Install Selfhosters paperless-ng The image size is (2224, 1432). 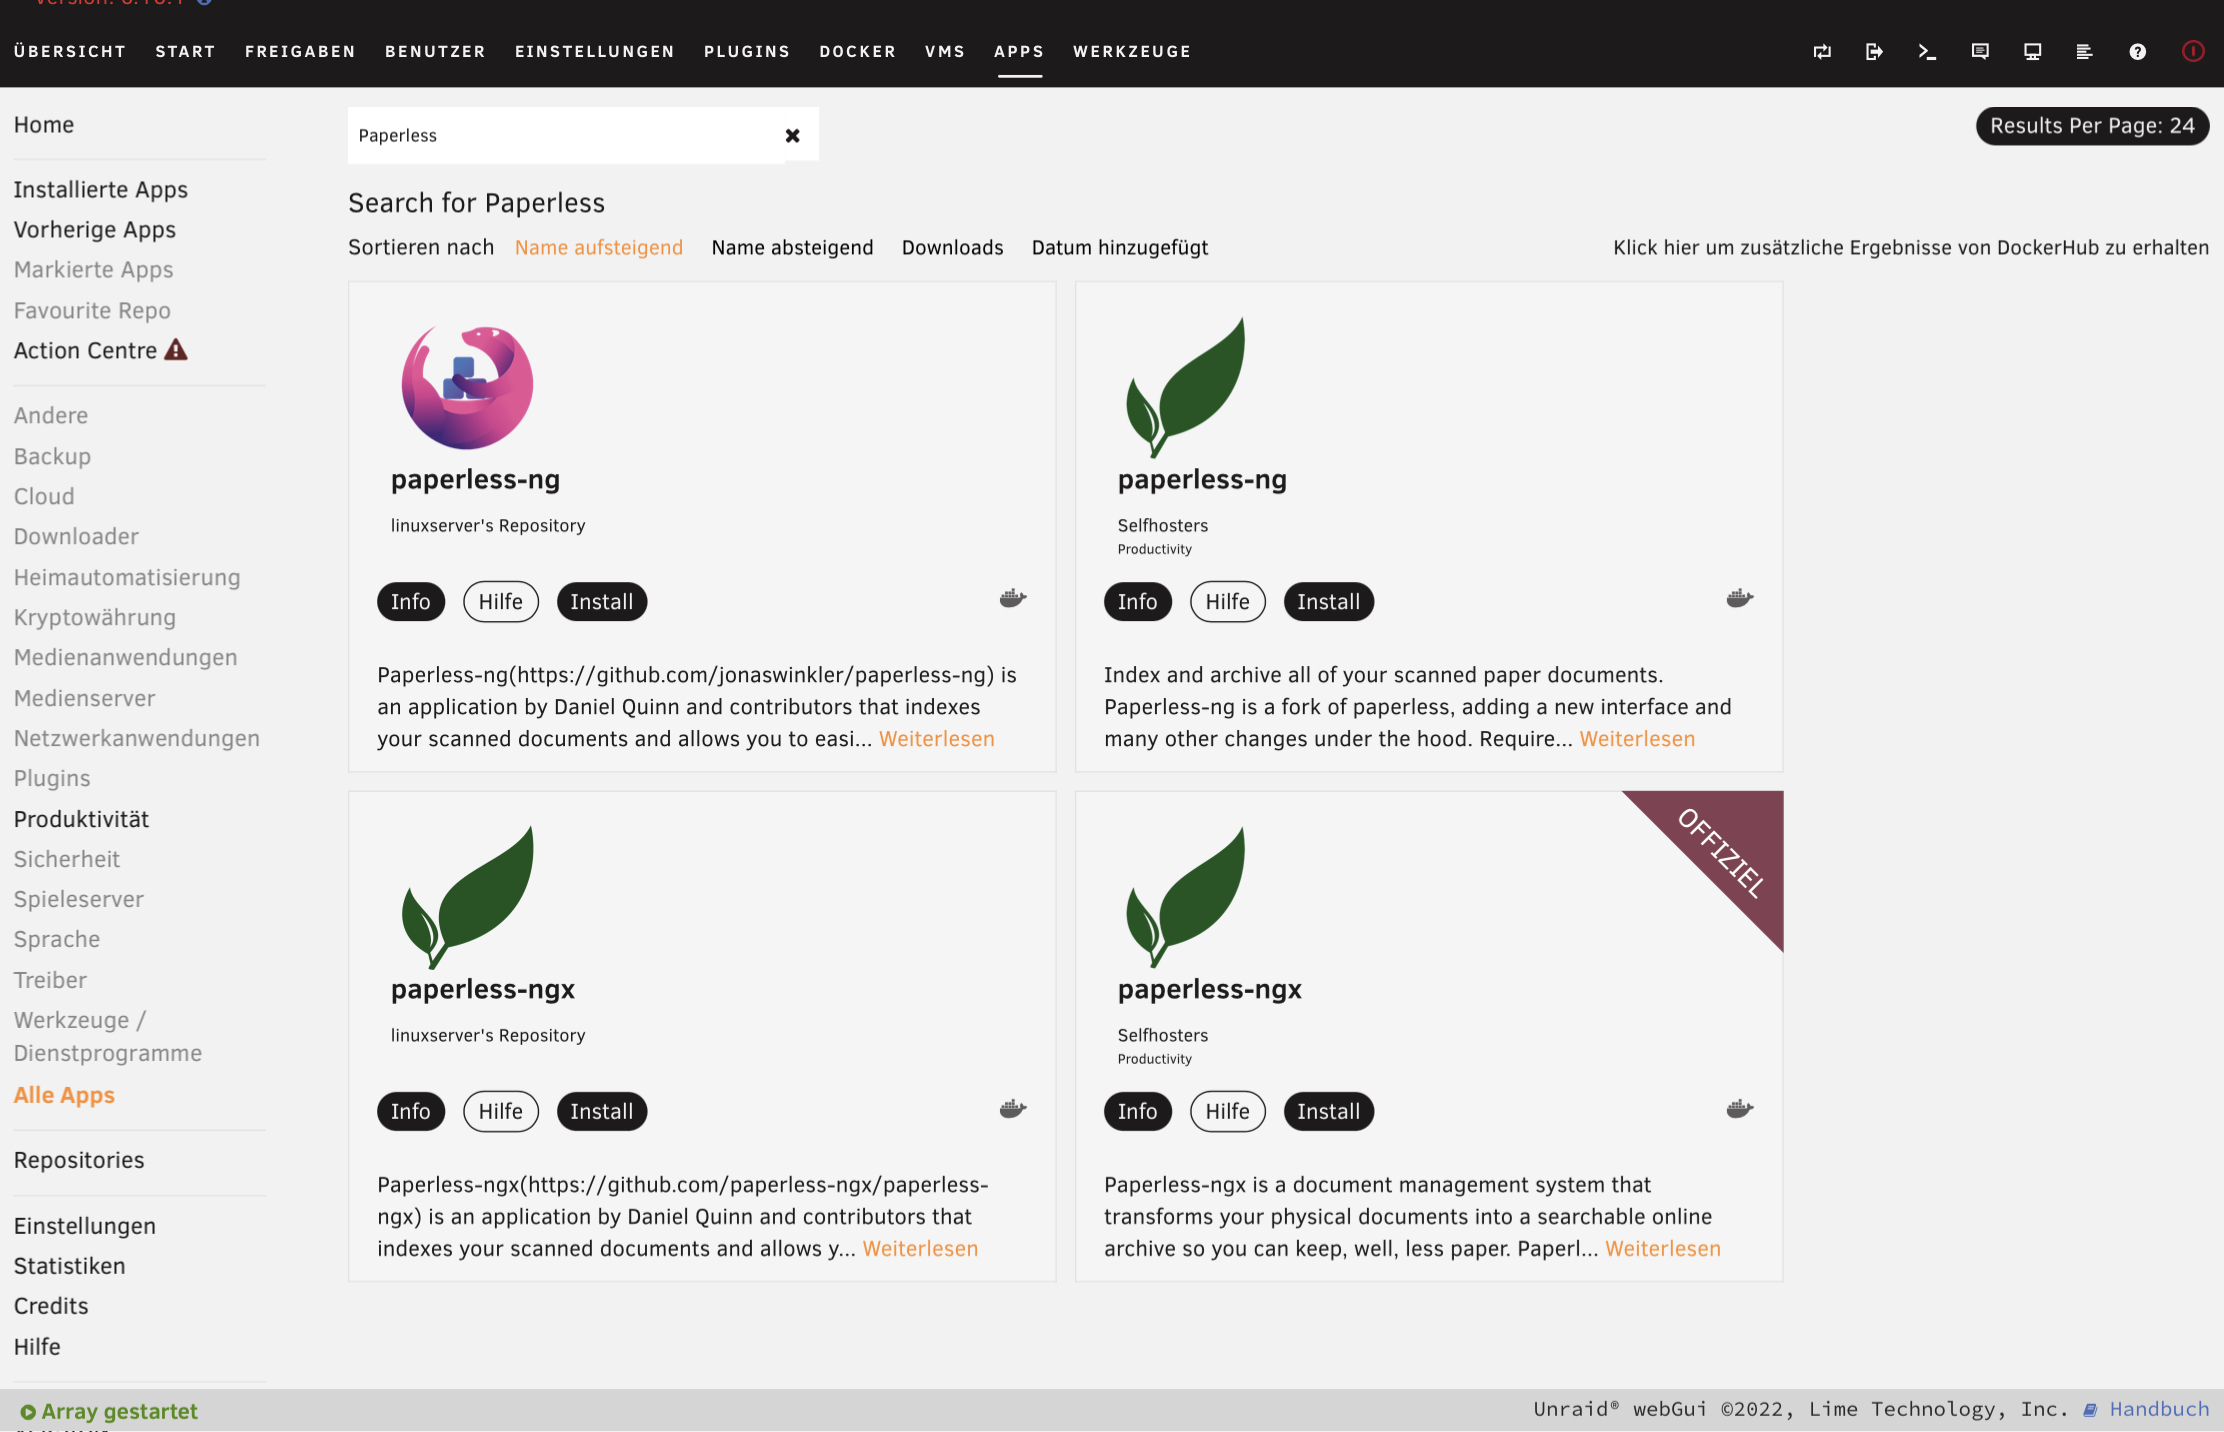1329,602
